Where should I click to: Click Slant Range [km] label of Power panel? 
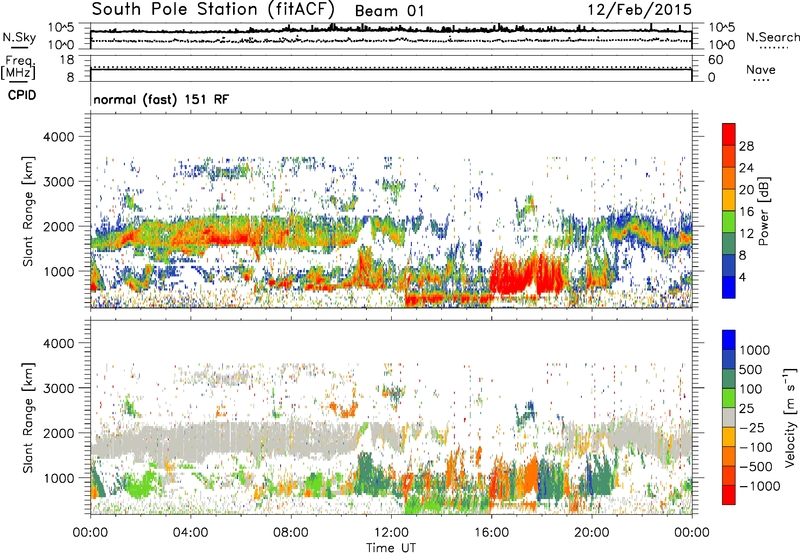tap(28, 211)
